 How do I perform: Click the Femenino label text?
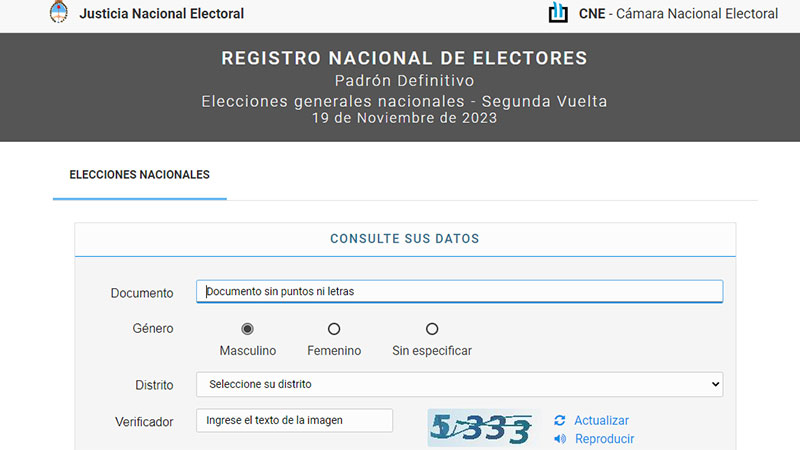pos(334,351)
